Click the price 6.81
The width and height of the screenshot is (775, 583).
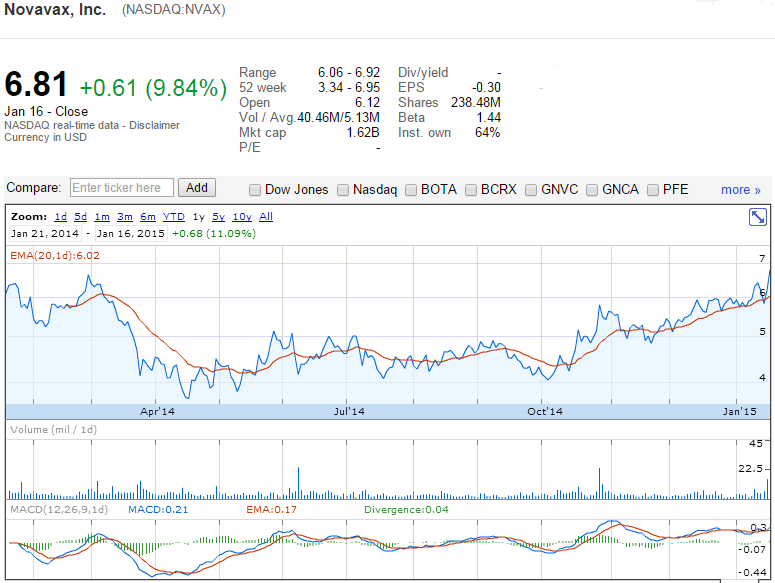(x=36, y=84)
